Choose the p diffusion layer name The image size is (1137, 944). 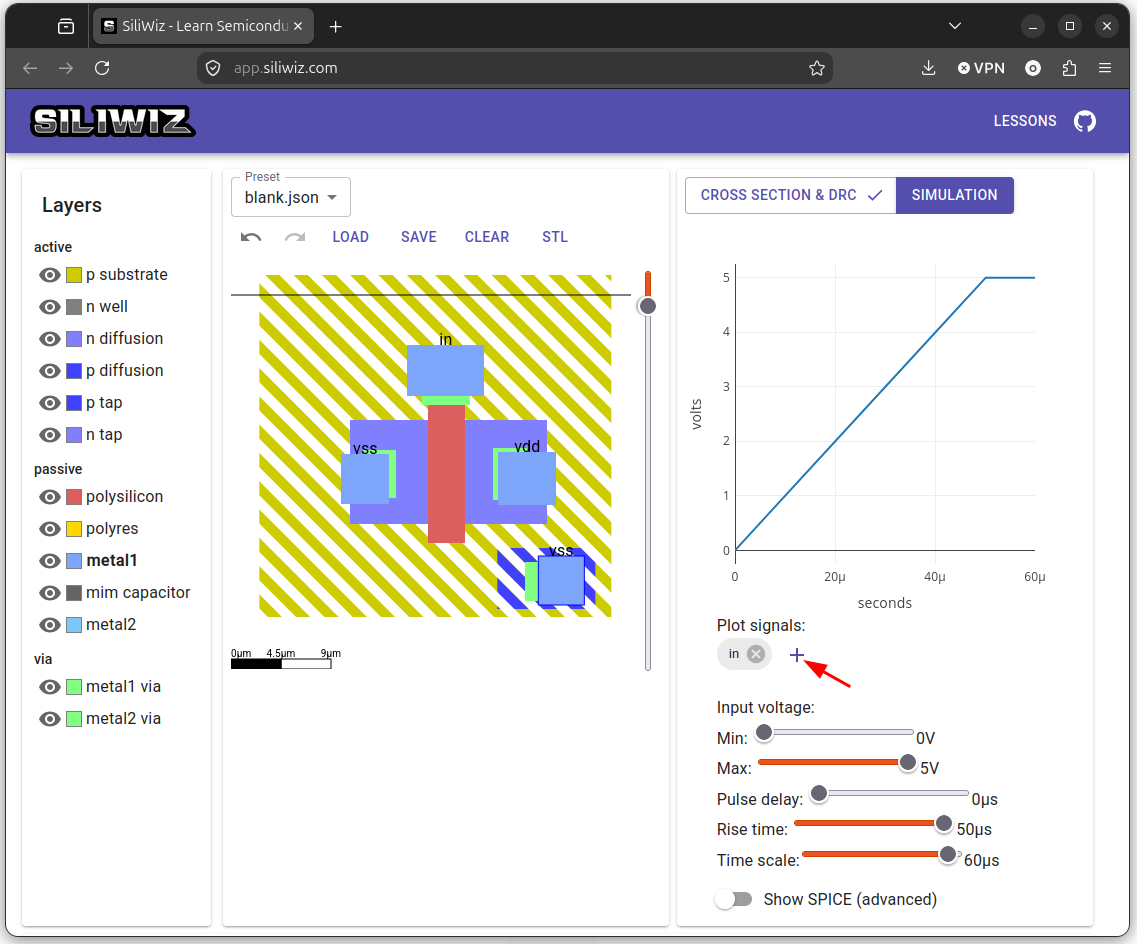point(125,370)
